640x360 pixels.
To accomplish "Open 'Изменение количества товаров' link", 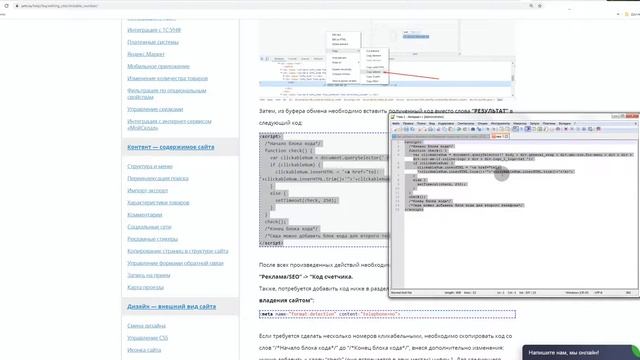I will pyautogui.click(x=167, y=78).
